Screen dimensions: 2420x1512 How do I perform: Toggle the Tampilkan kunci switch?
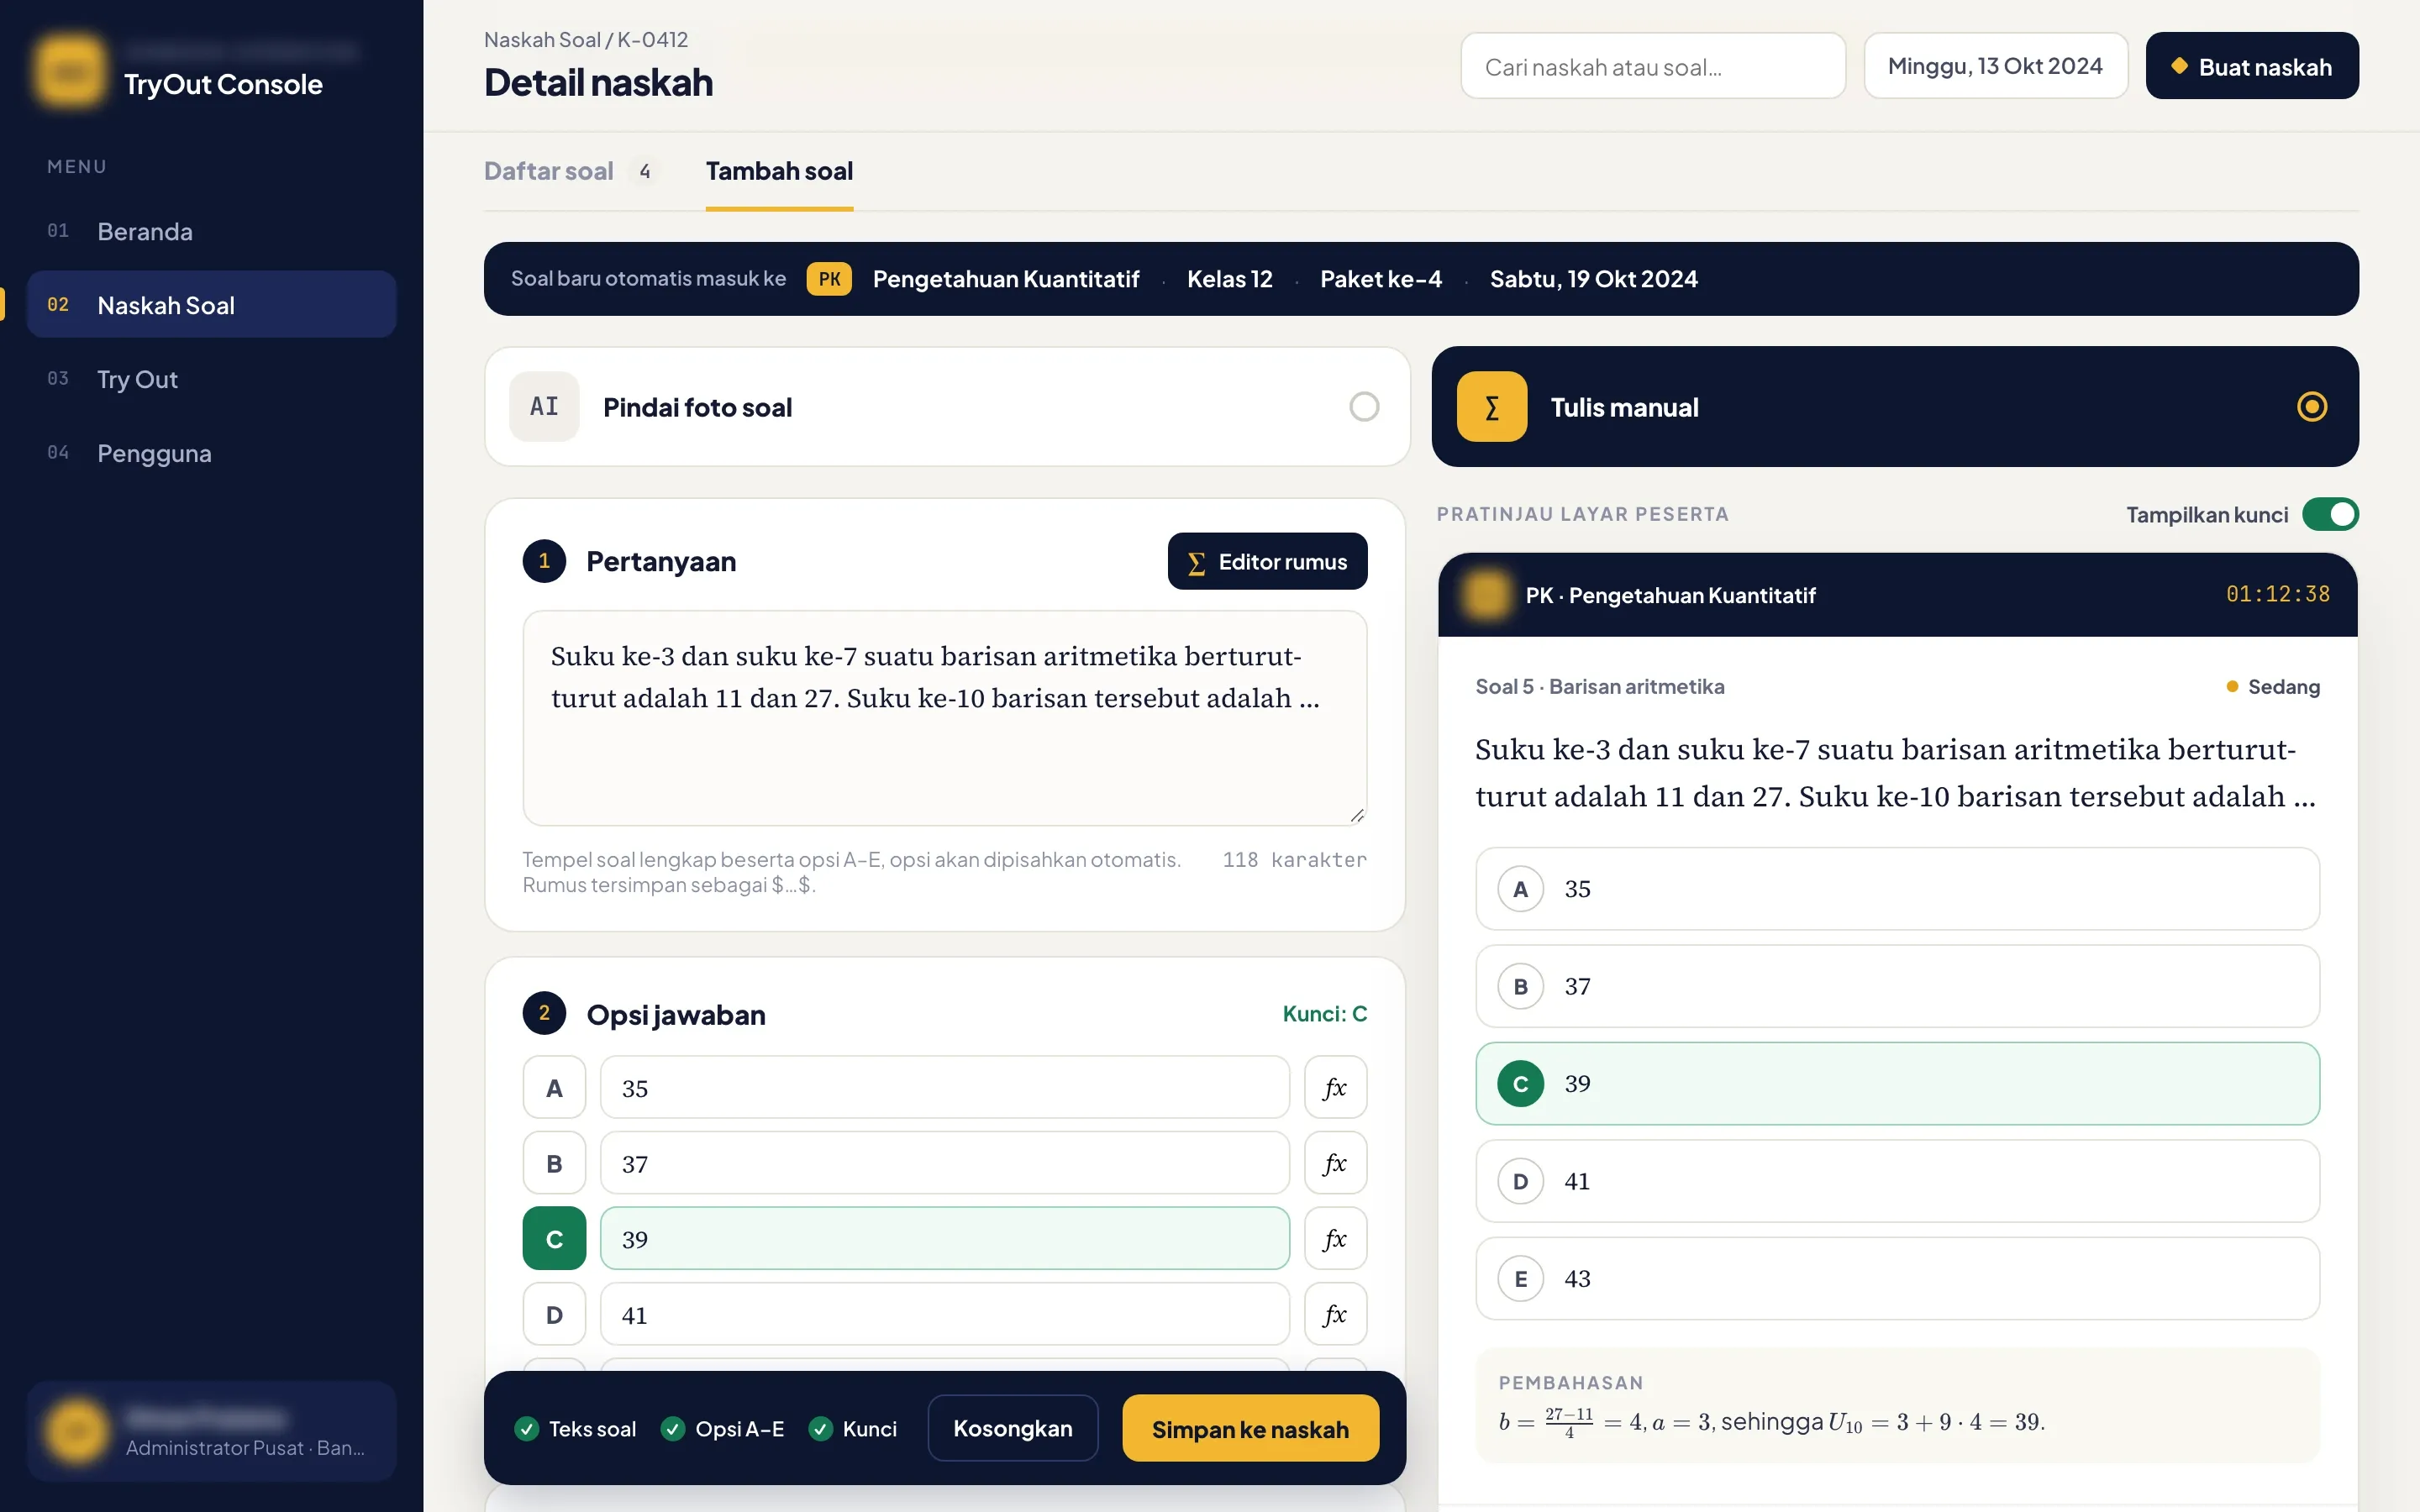2330,514
